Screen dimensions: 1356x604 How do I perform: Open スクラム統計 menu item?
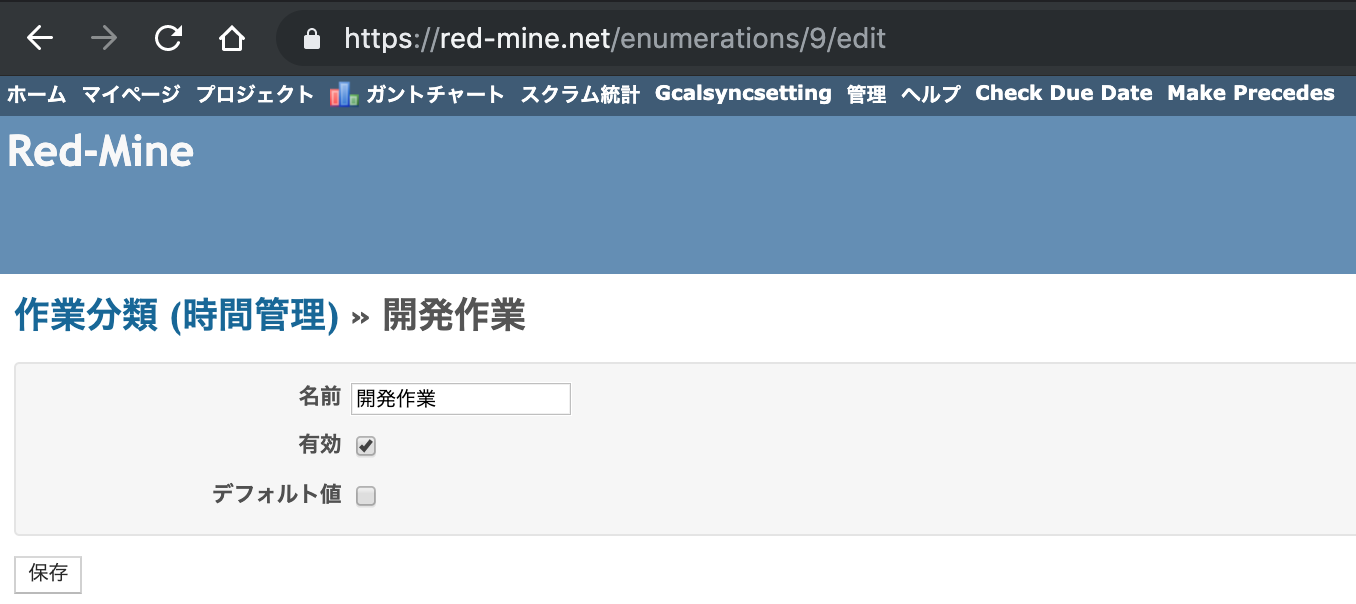[580, 94]
